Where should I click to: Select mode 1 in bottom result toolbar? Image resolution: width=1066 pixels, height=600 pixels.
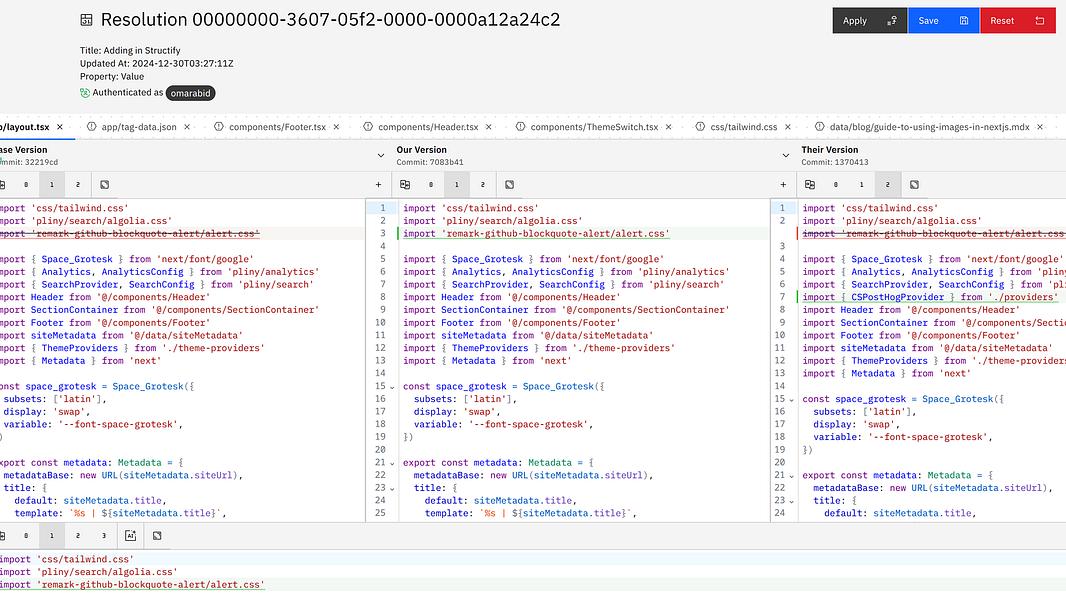coord(52,536)
